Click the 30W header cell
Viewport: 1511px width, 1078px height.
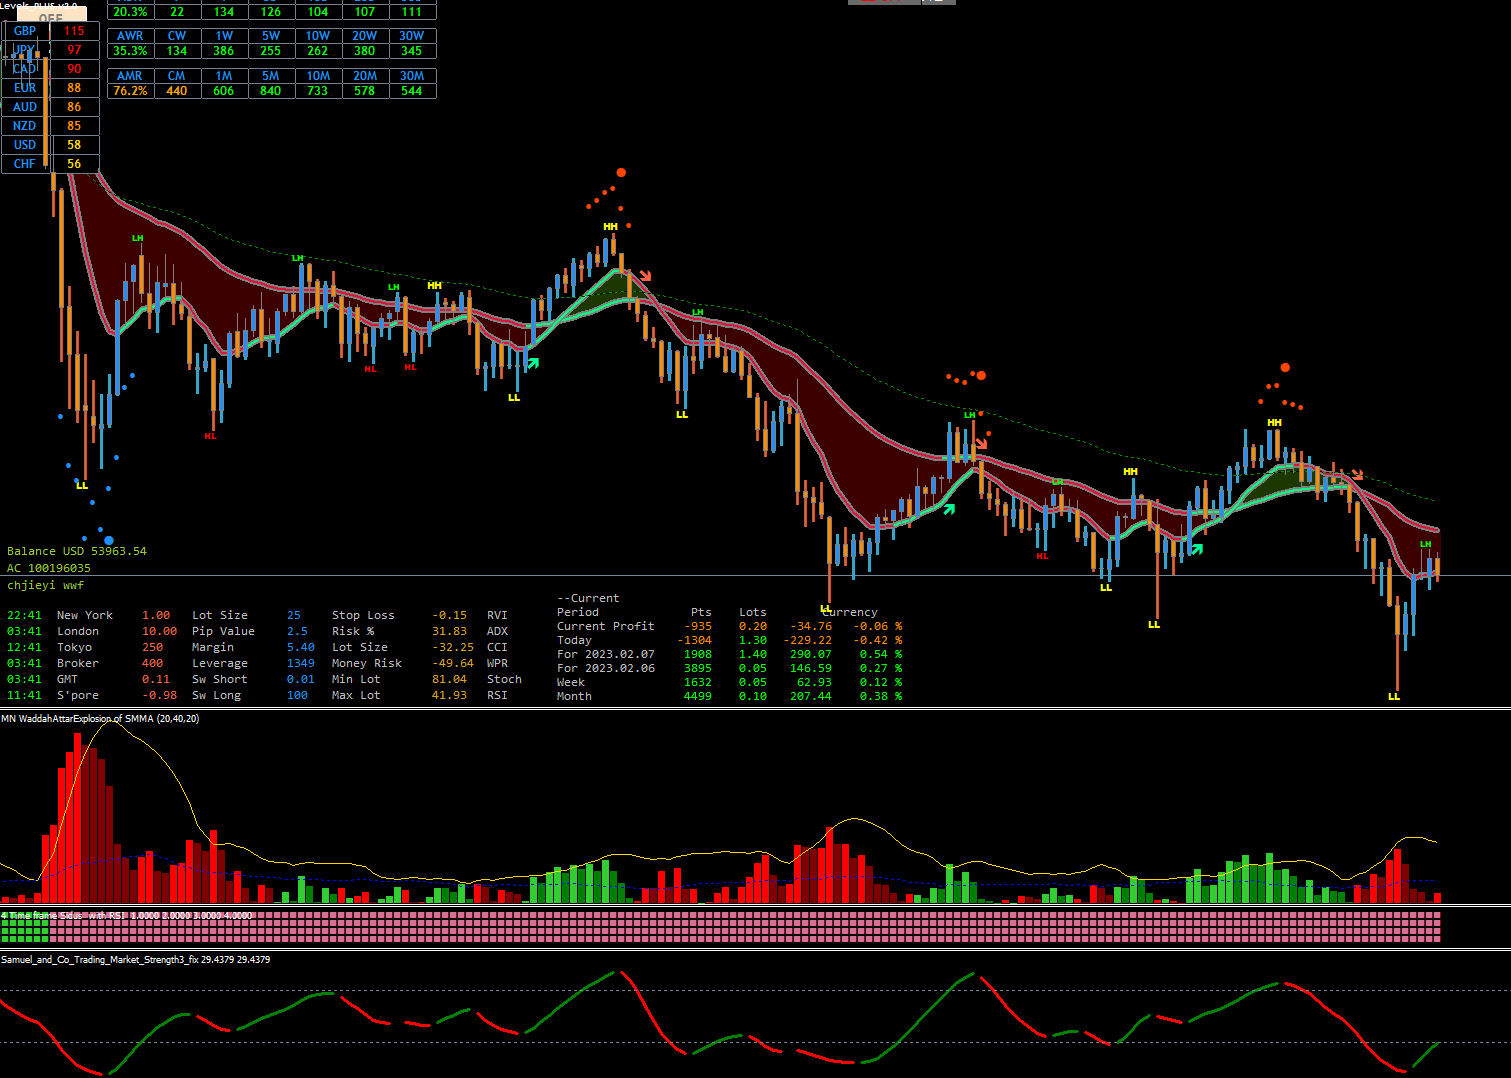pos(412,36)
